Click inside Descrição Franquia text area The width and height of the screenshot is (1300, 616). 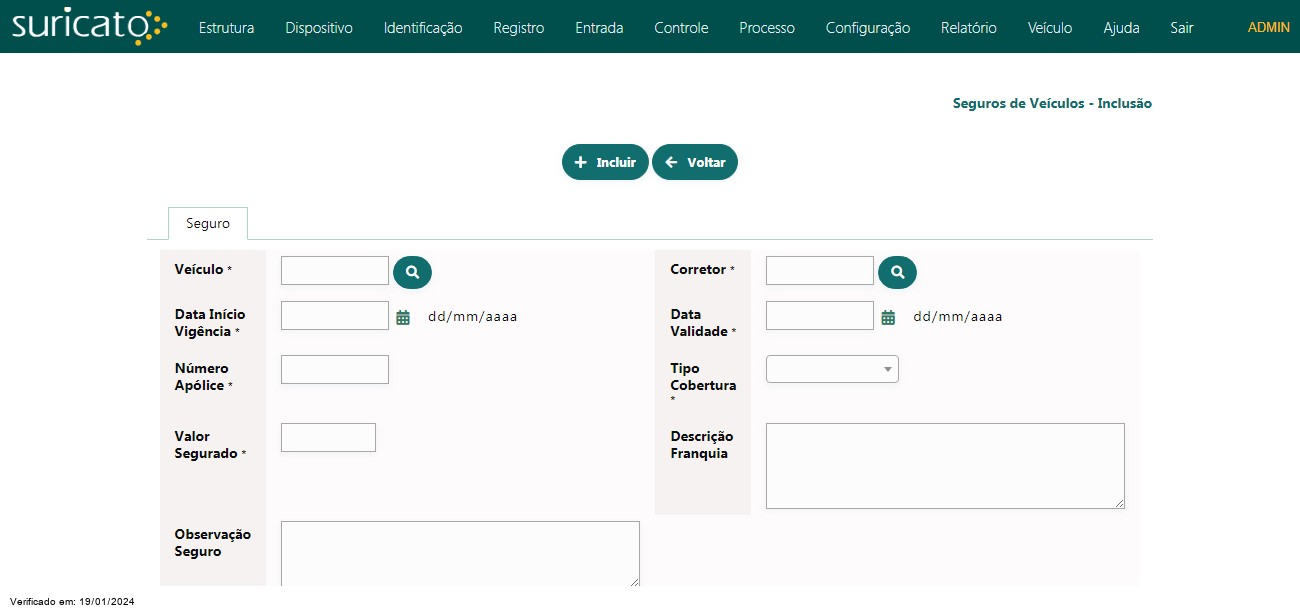944,466
